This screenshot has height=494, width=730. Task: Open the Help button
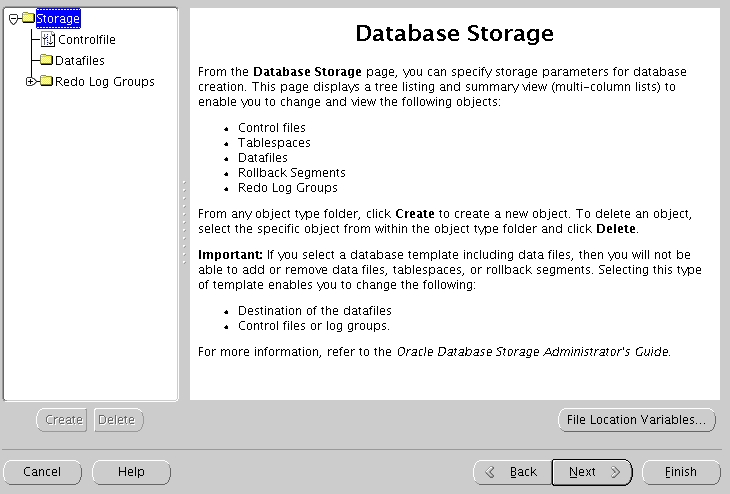coord(131,472)
